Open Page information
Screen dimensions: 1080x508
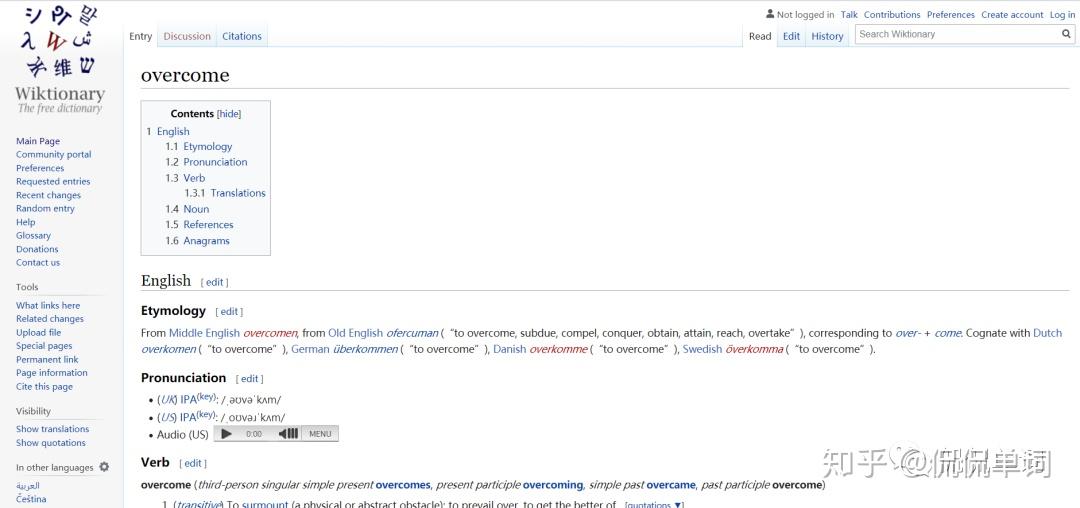pos(52,372)
